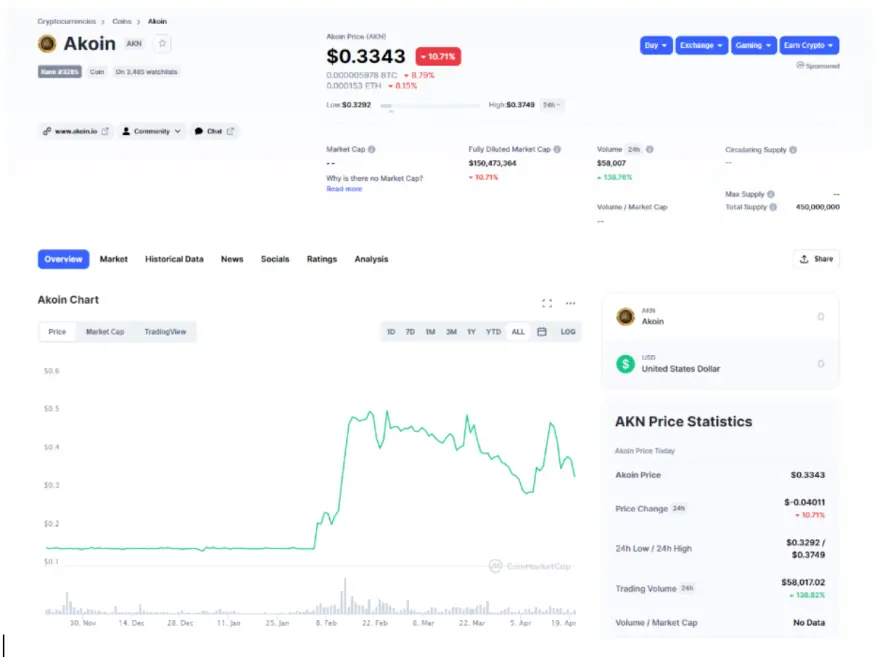Open the 24h low/high range dropdown
Image resolution: width=877 pixels, height=657 pixels.
click(551, 105)
